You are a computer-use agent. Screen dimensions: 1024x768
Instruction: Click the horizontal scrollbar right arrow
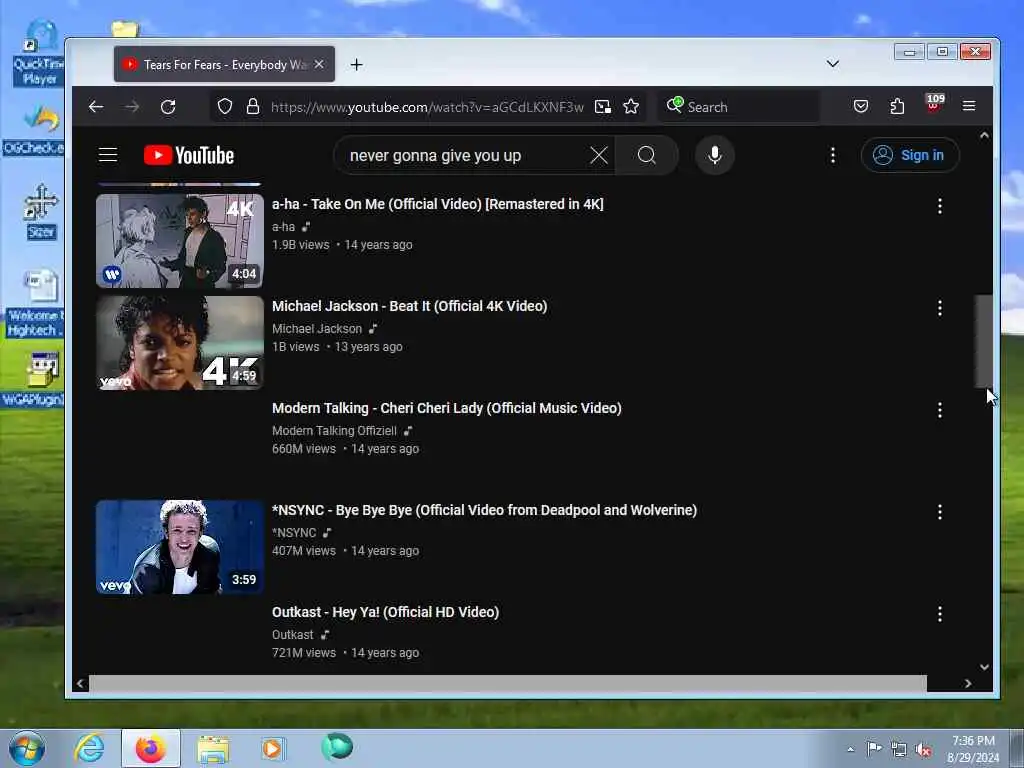pyautogui.click(x=968, y=683)
